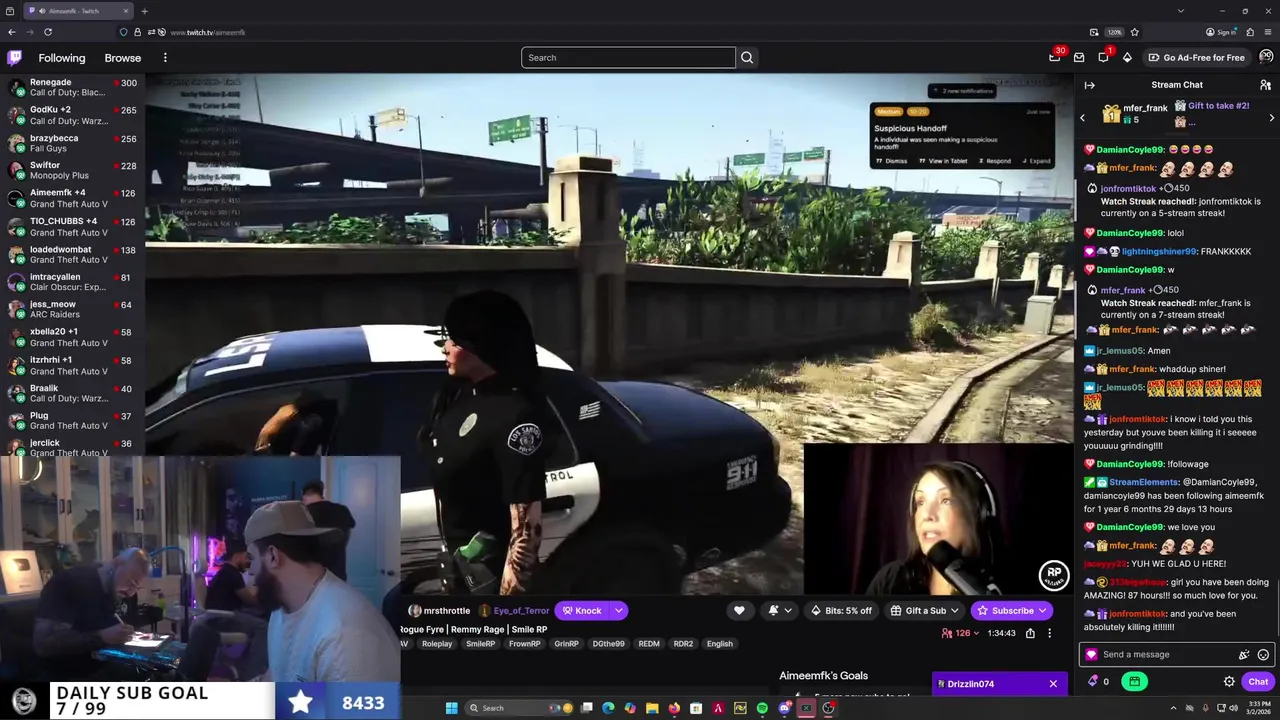This screenshot has width=1280, height=720.
Task: Click the SmileRP tag
Action: click(x=480, y=644)
